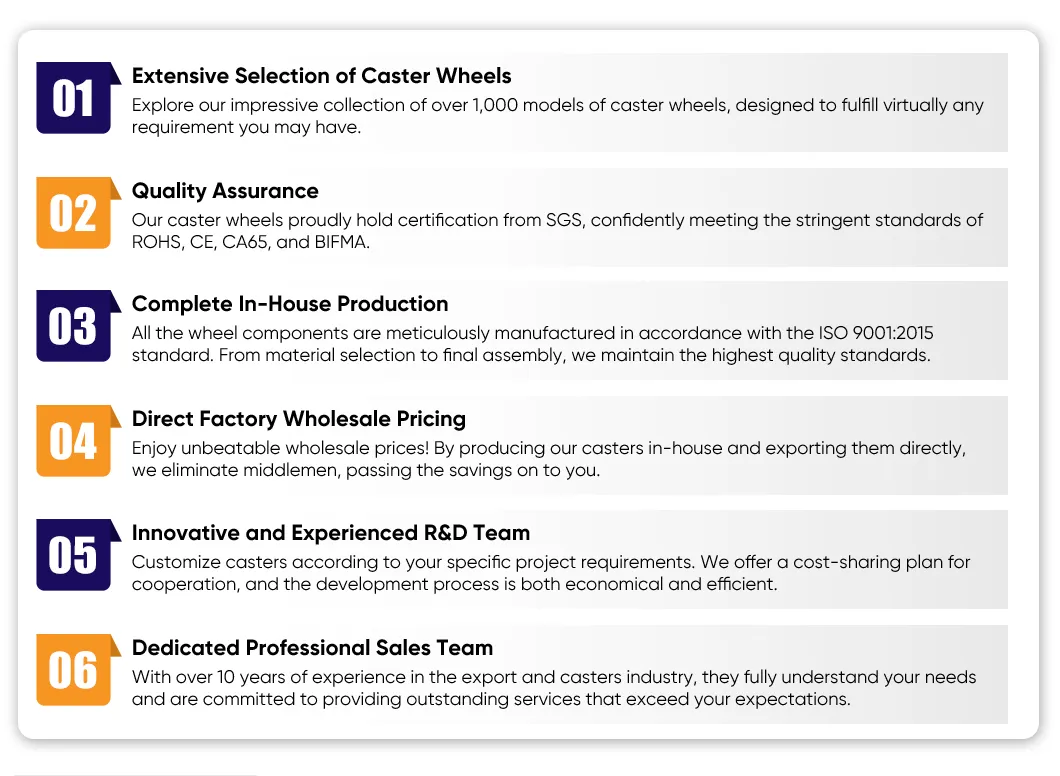The width and height of the screenshot is (1060, 776).
Task: Click the text about eliminating middlemen
Action: pos(366,470)
